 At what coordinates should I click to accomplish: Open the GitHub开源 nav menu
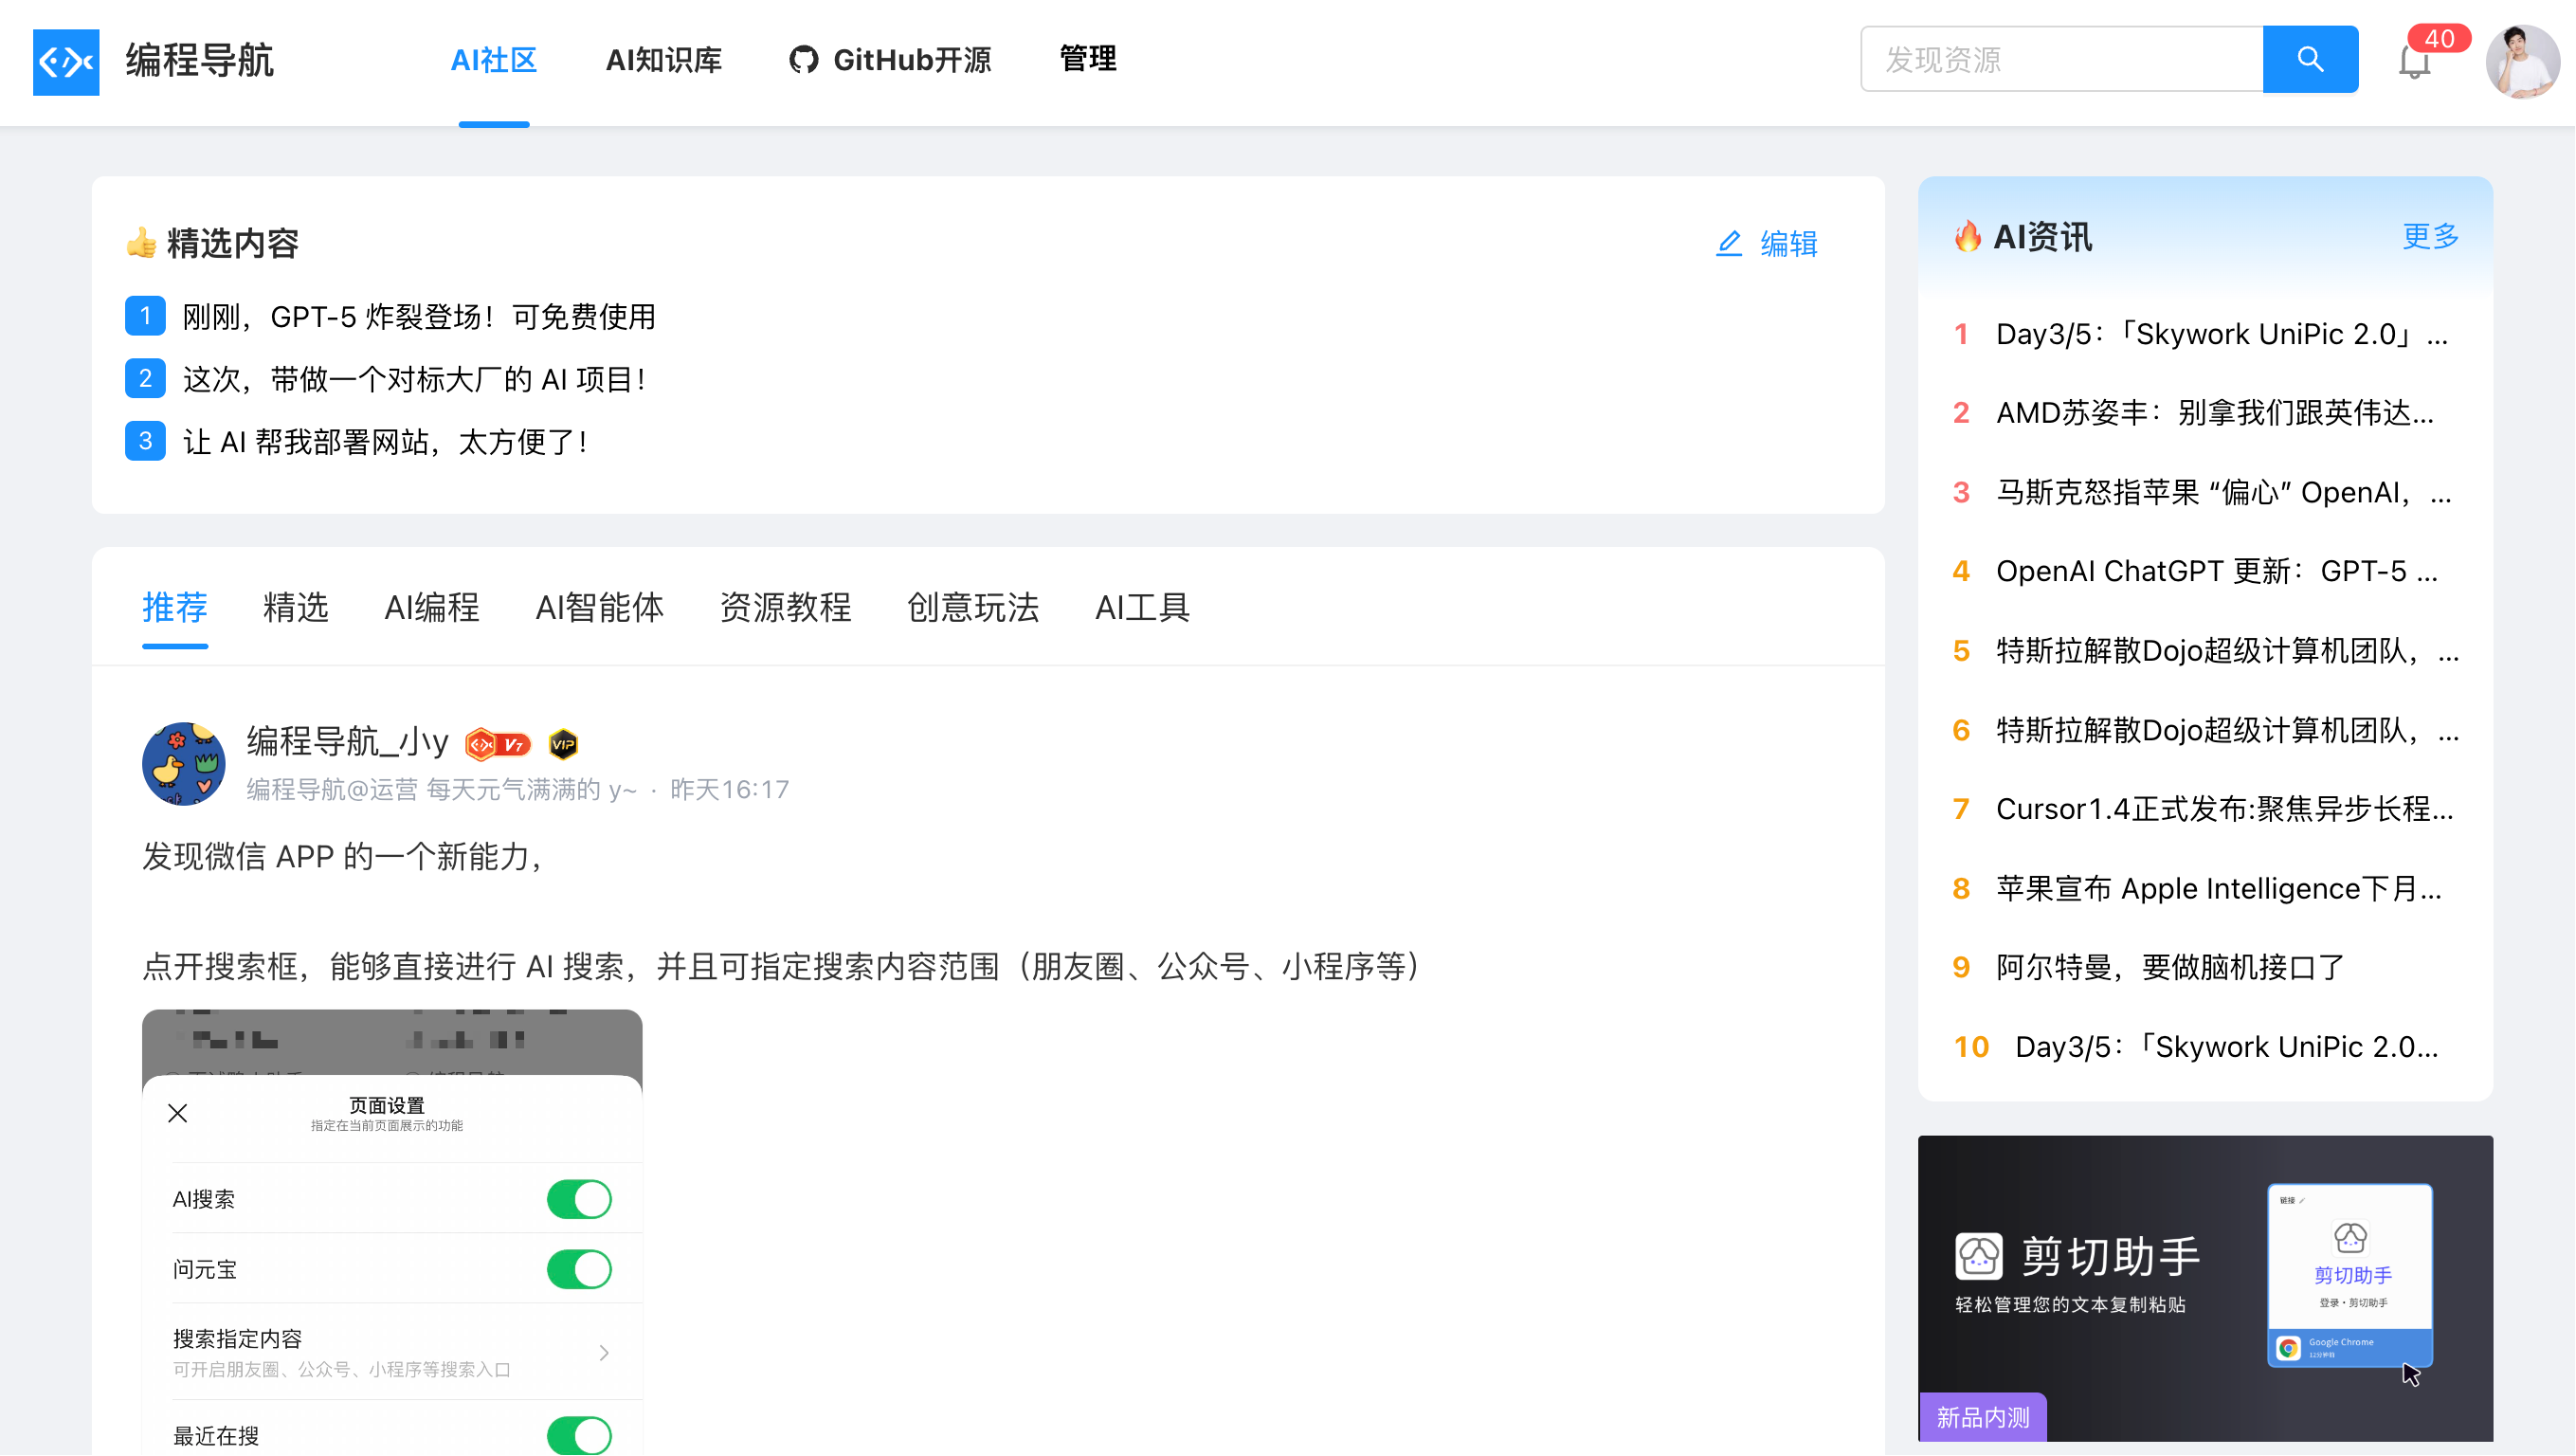pos(890,60)
